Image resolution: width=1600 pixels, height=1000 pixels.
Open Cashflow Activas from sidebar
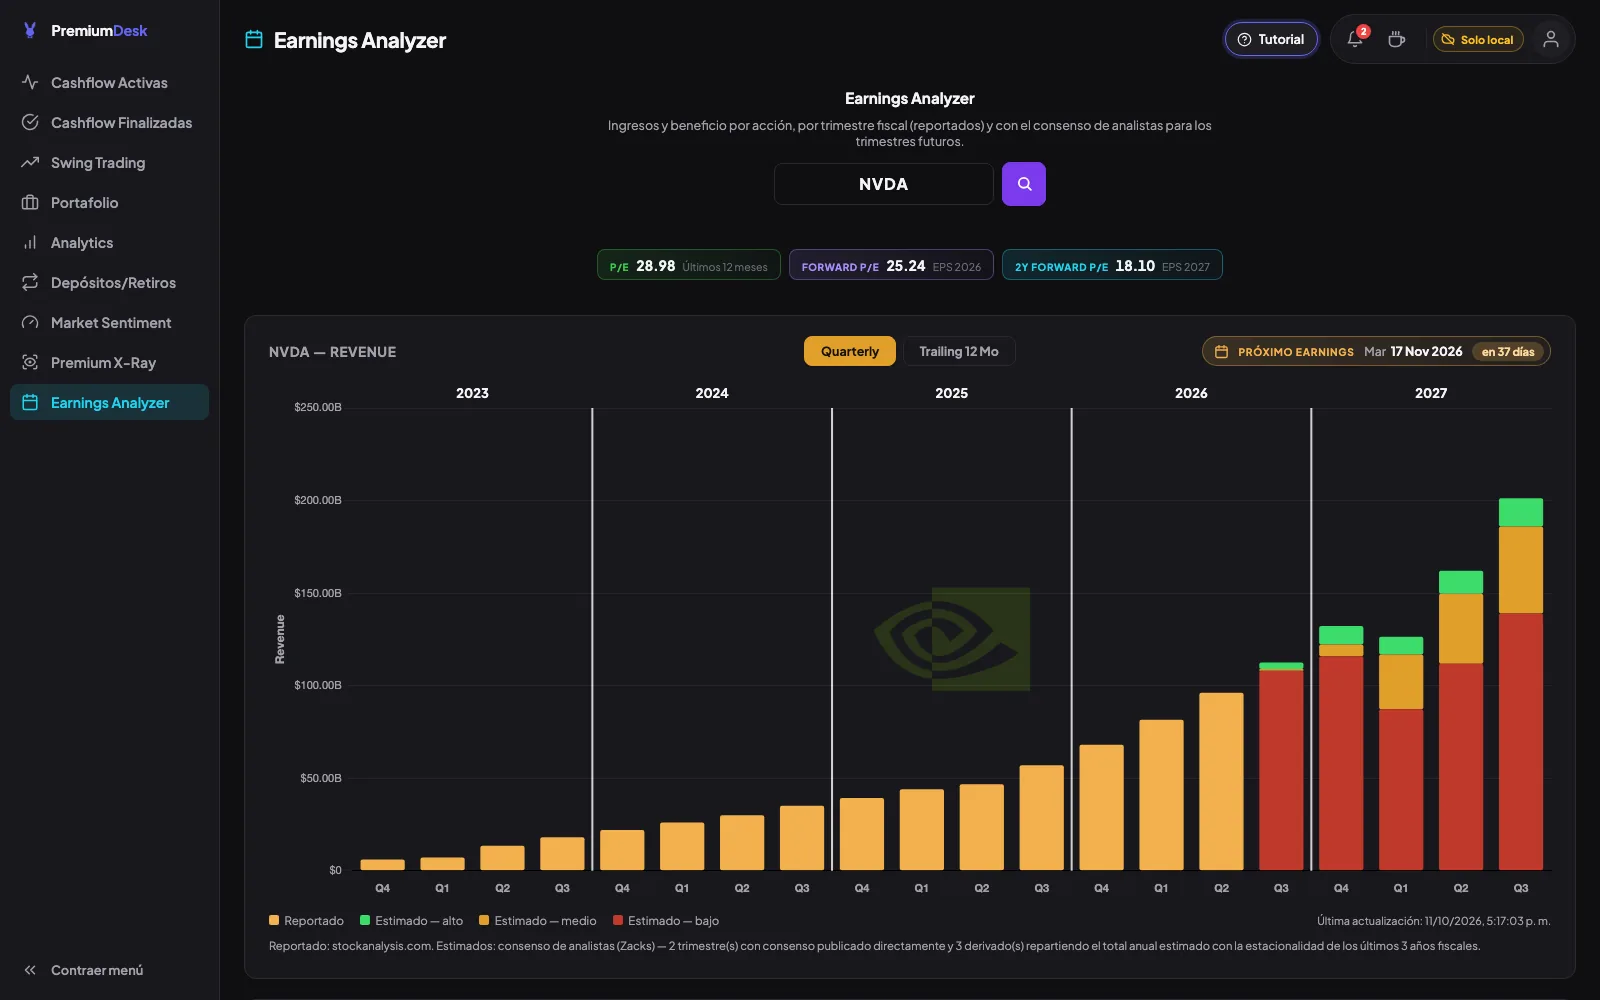[x=109, y=82]
